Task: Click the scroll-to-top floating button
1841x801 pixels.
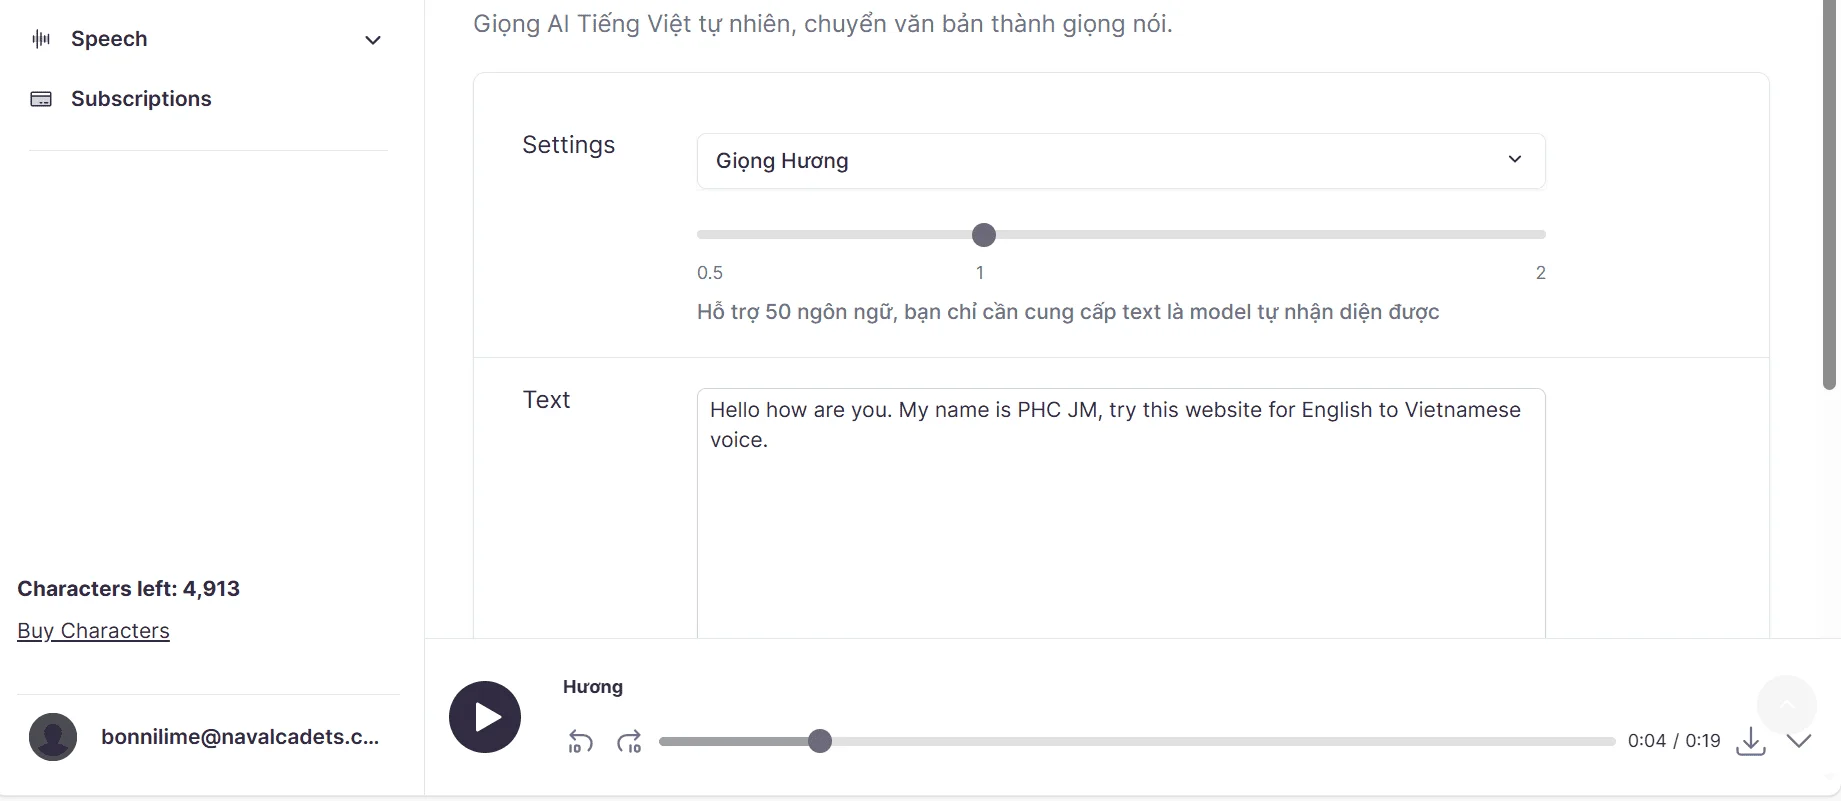Action: point(1787,705)
